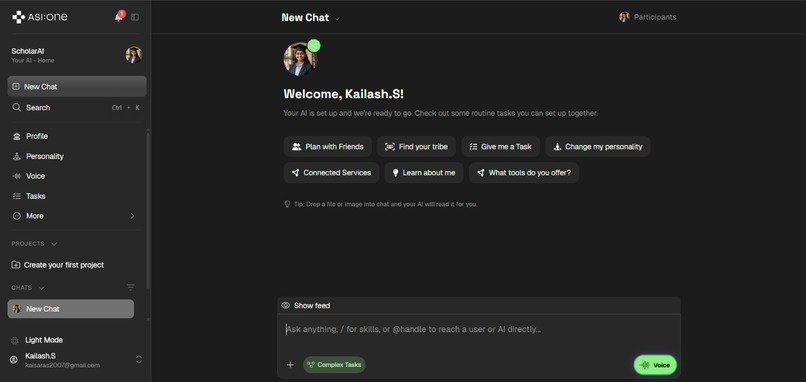Toggle the Complex Tasks chip
Screen dimensions: 806x382
(x=334, y=365)
